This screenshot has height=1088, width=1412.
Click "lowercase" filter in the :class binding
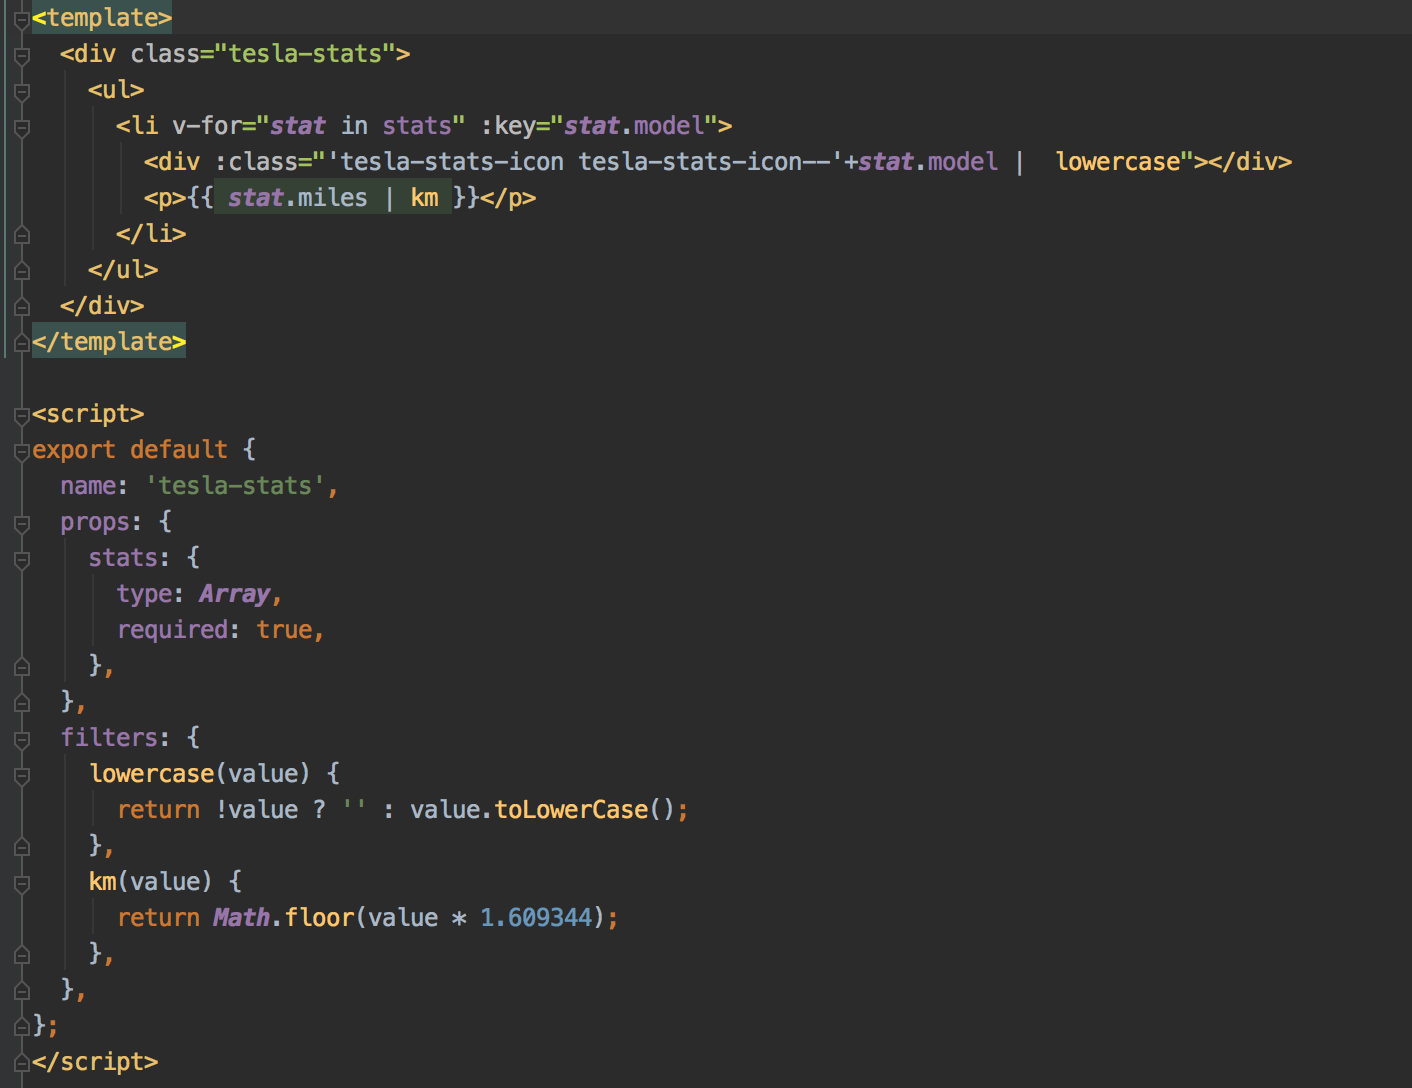(x=1118, y=162)
